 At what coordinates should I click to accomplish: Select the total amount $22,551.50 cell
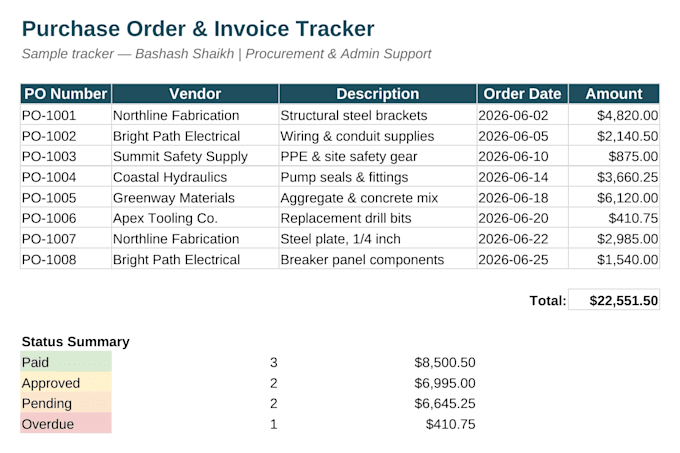[614, 300]
